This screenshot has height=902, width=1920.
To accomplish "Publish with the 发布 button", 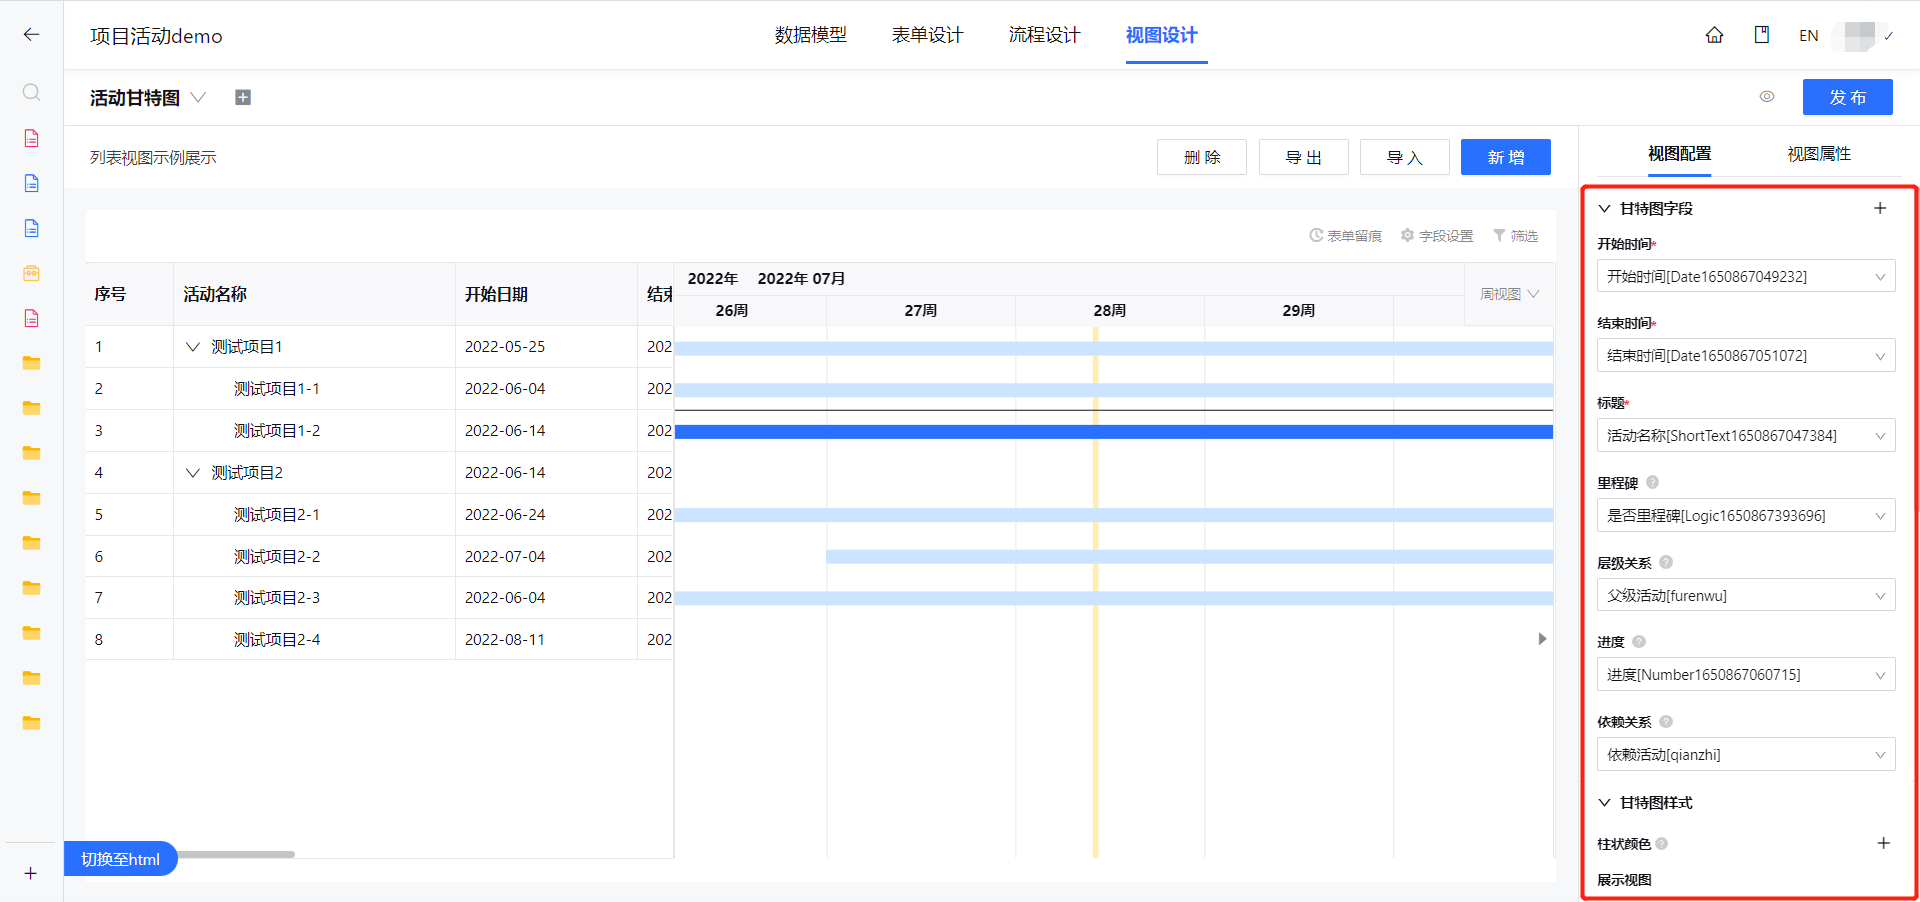I will [x=1848, y=97].
